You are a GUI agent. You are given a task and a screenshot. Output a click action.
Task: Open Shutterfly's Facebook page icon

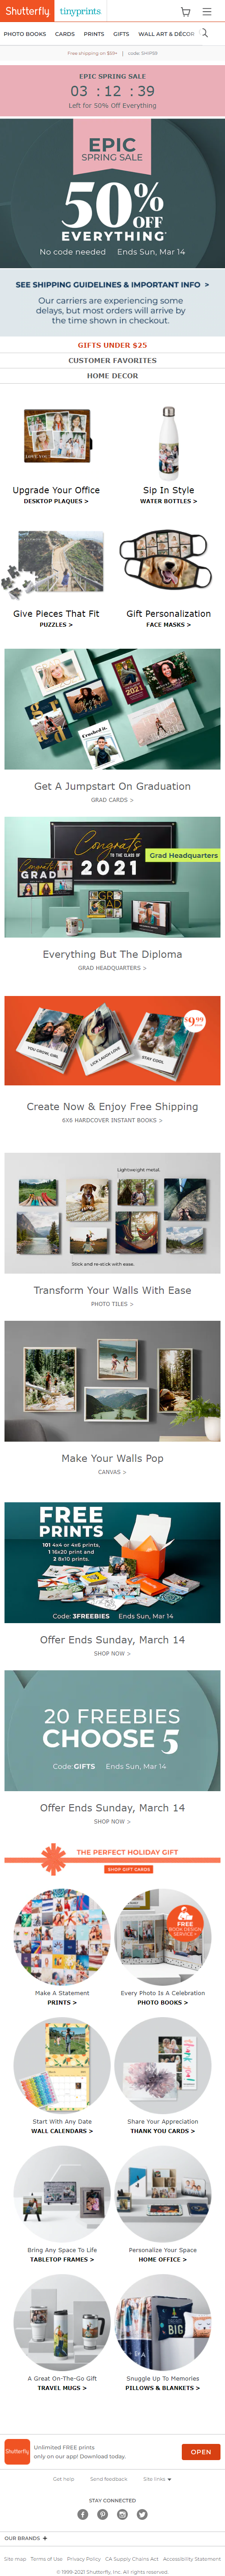click(x=83, y=2515)
